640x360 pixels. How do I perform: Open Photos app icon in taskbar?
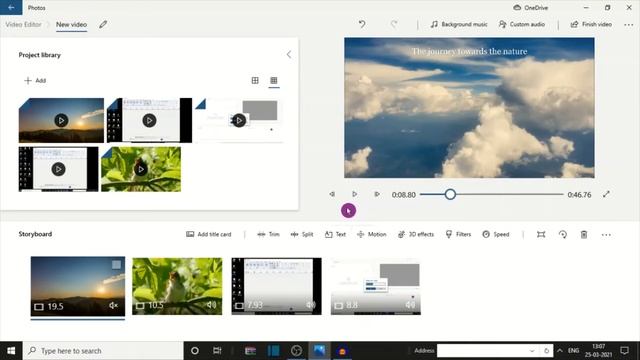pyautogui.click(x=319, y=351)
